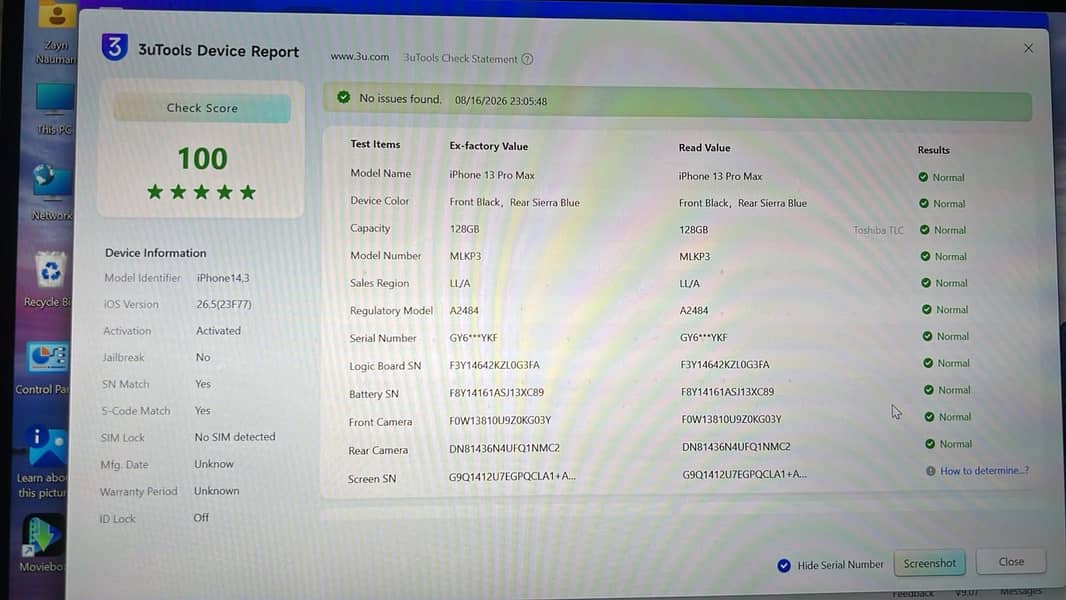Click the ID Lock Off value
The width and height of the screenshot is (1066, 600).
[201, 518]
